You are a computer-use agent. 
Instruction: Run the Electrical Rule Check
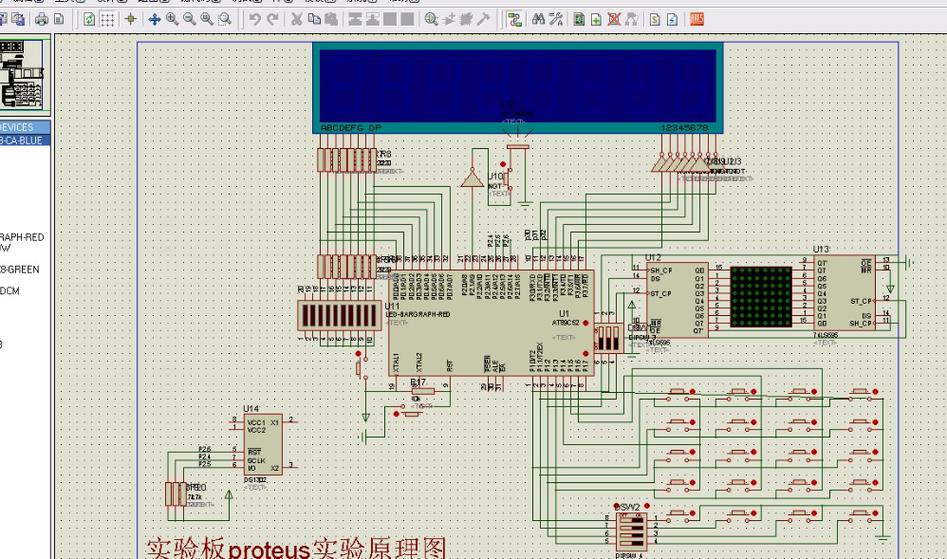point(672,19)
